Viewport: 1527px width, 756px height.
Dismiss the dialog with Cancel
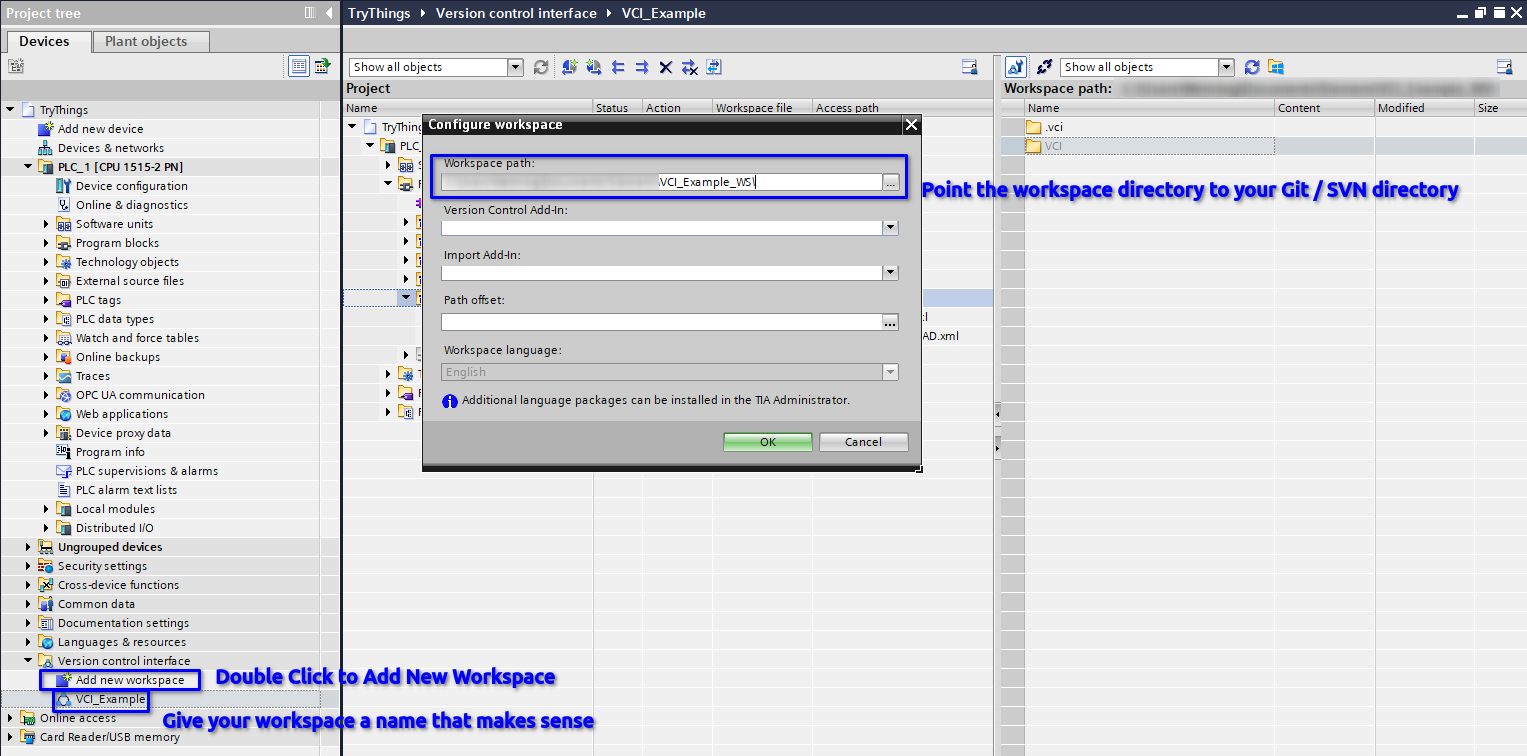click(x=863, y=441)
